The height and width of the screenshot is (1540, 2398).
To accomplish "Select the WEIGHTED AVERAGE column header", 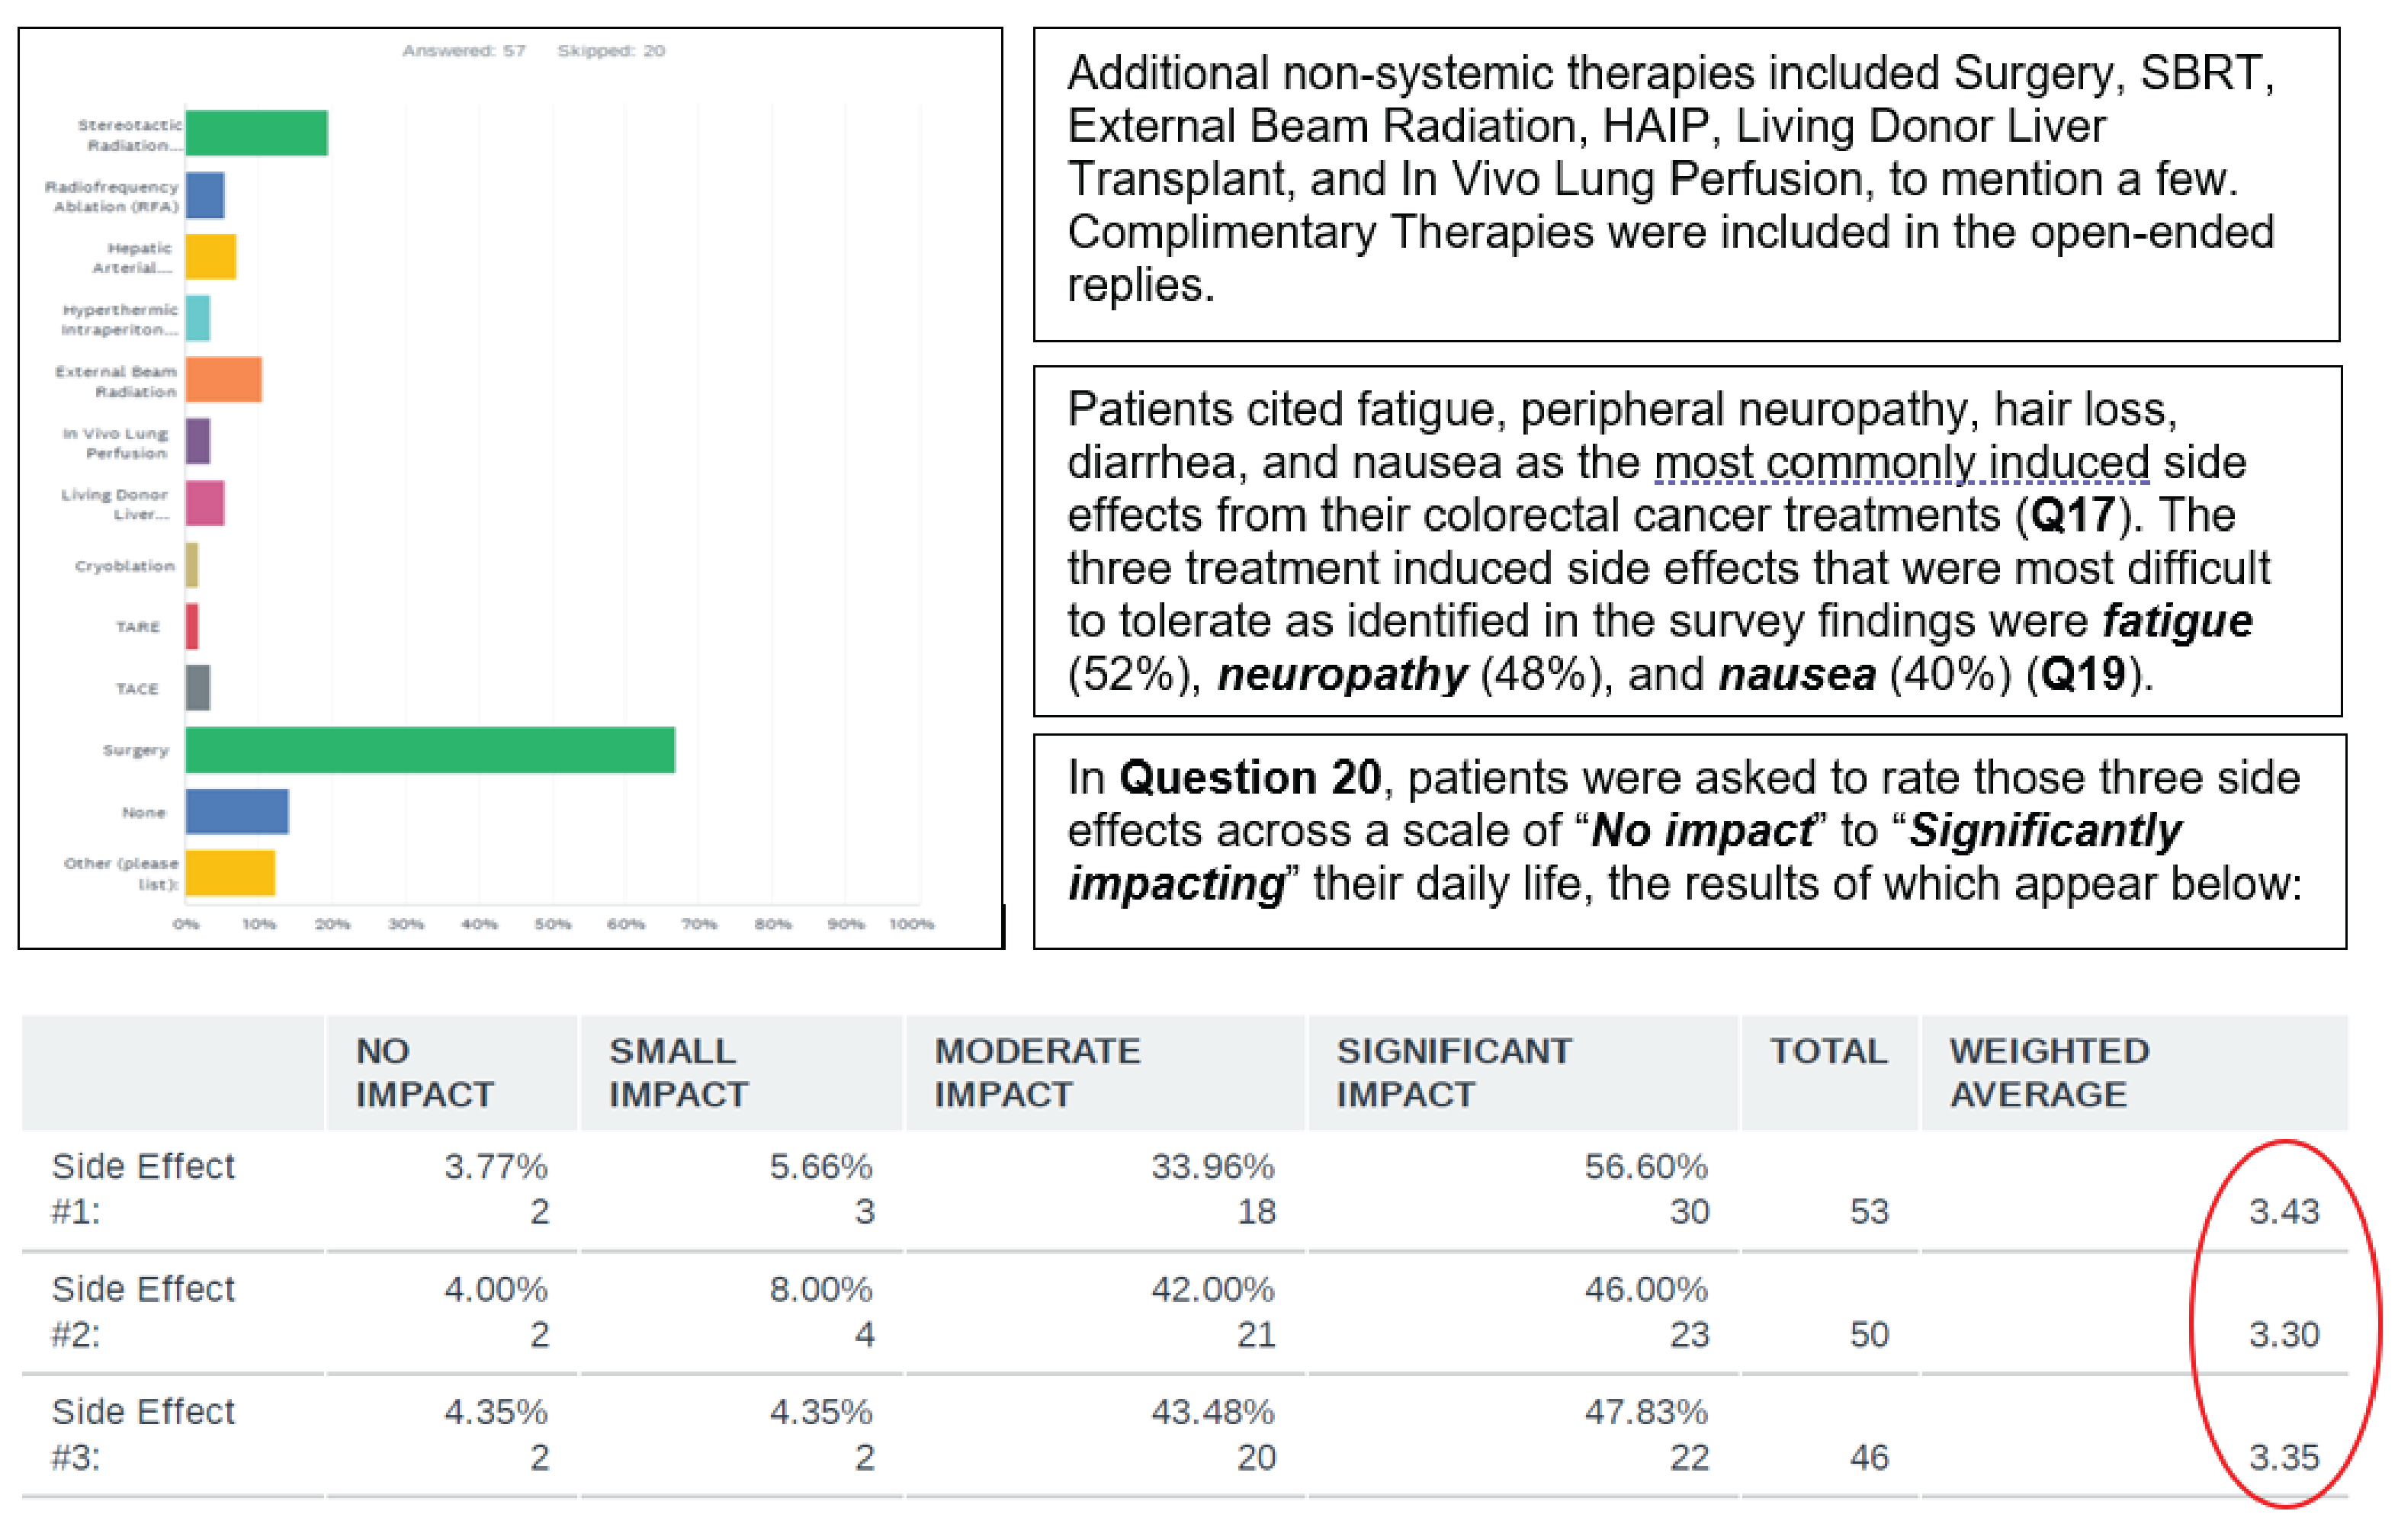I will coord(2048,1072).
